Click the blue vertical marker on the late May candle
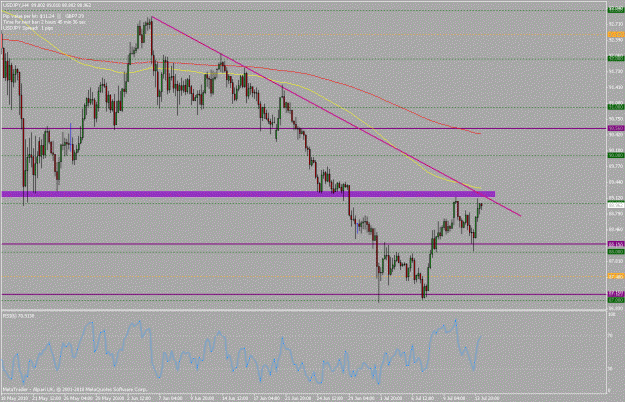 [x=71, y=137]
